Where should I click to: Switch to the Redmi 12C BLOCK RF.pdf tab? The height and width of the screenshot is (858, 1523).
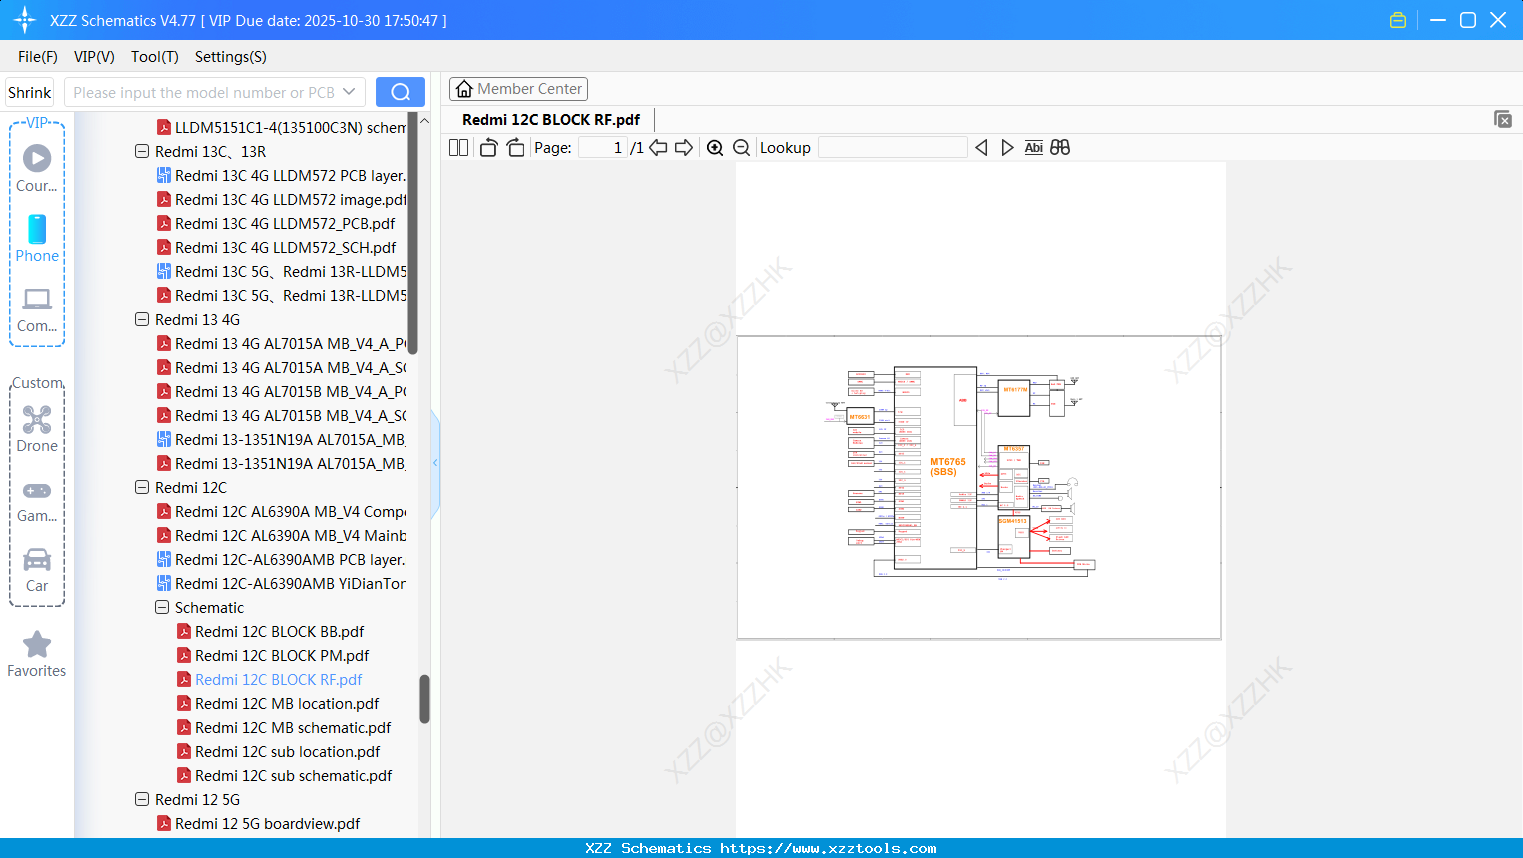(549, 119)
